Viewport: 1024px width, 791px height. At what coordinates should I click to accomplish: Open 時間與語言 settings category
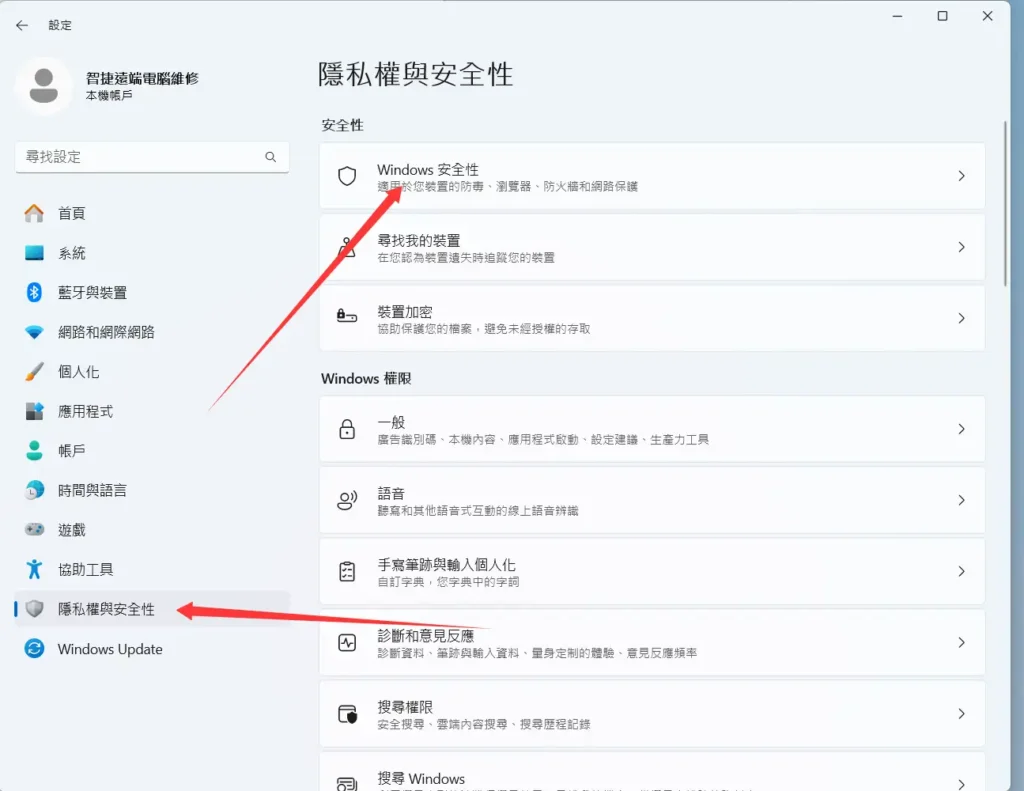click(x=152, y=490)
